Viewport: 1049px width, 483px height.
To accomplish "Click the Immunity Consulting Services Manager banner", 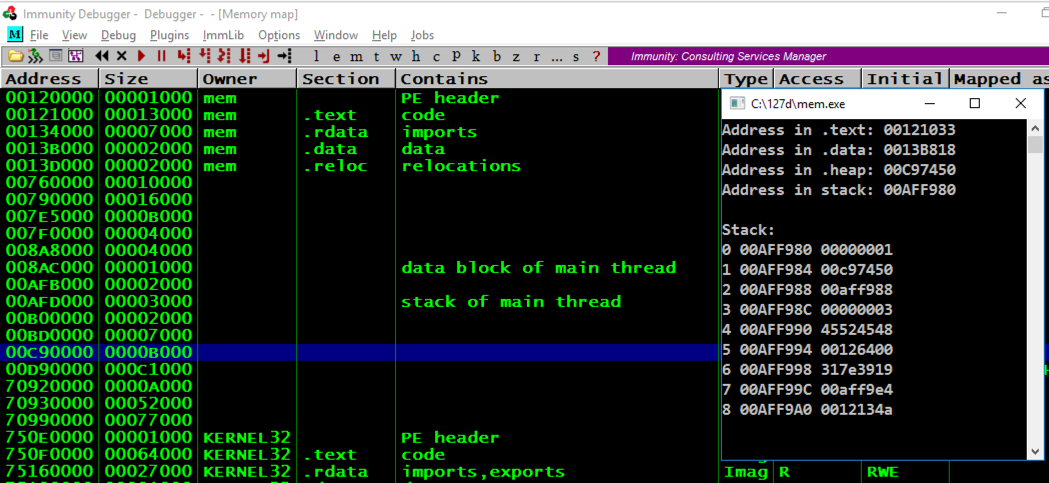I will coord(828,56).
